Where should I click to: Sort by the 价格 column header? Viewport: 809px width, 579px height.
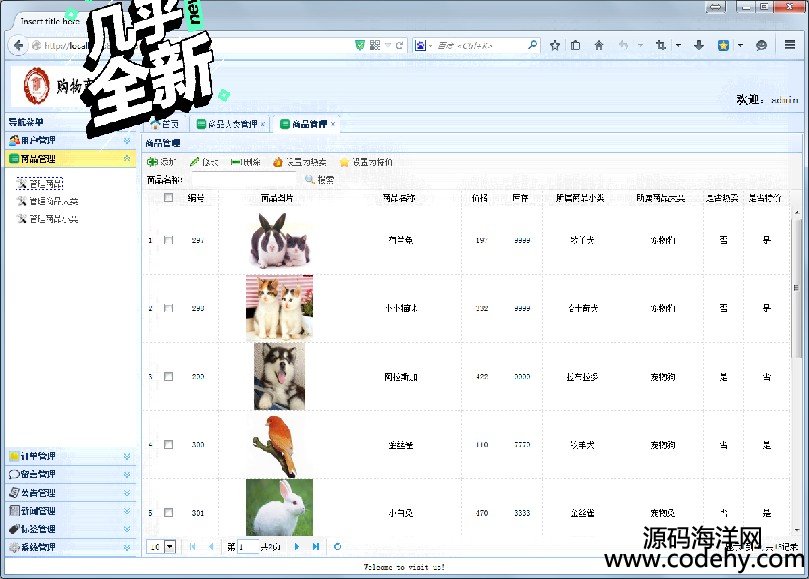pyautogui.click(x=480, y=198)
